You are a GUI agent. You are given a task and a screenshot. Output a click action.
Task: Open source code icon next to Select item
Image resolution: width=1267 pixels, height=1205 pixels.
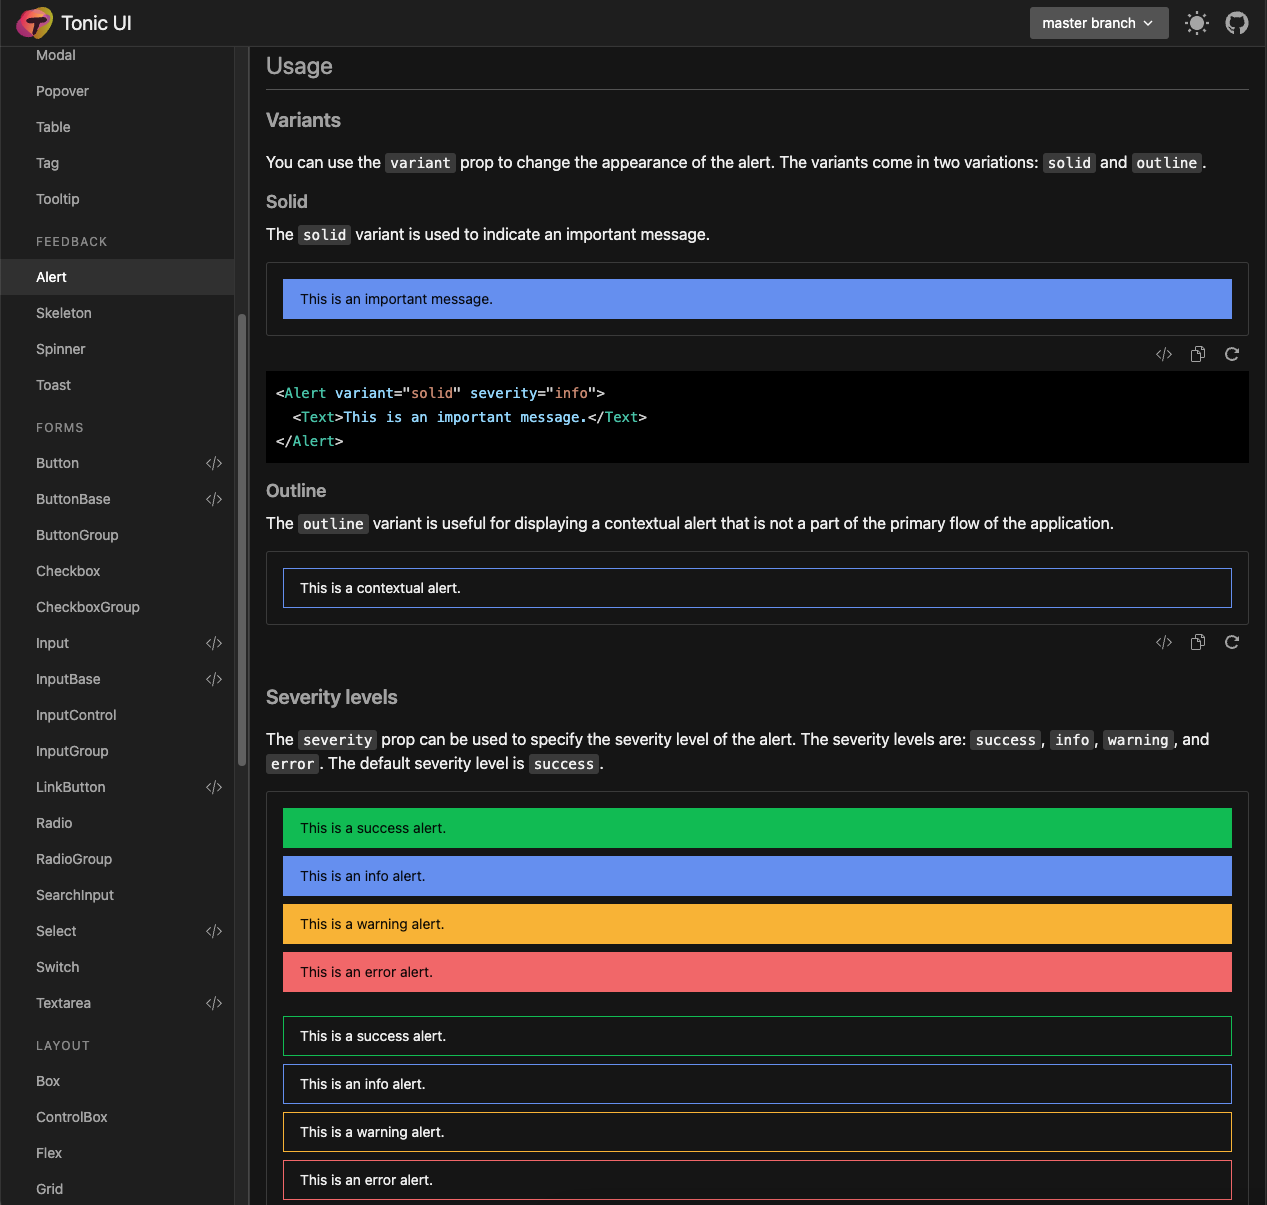click(214, 931)
